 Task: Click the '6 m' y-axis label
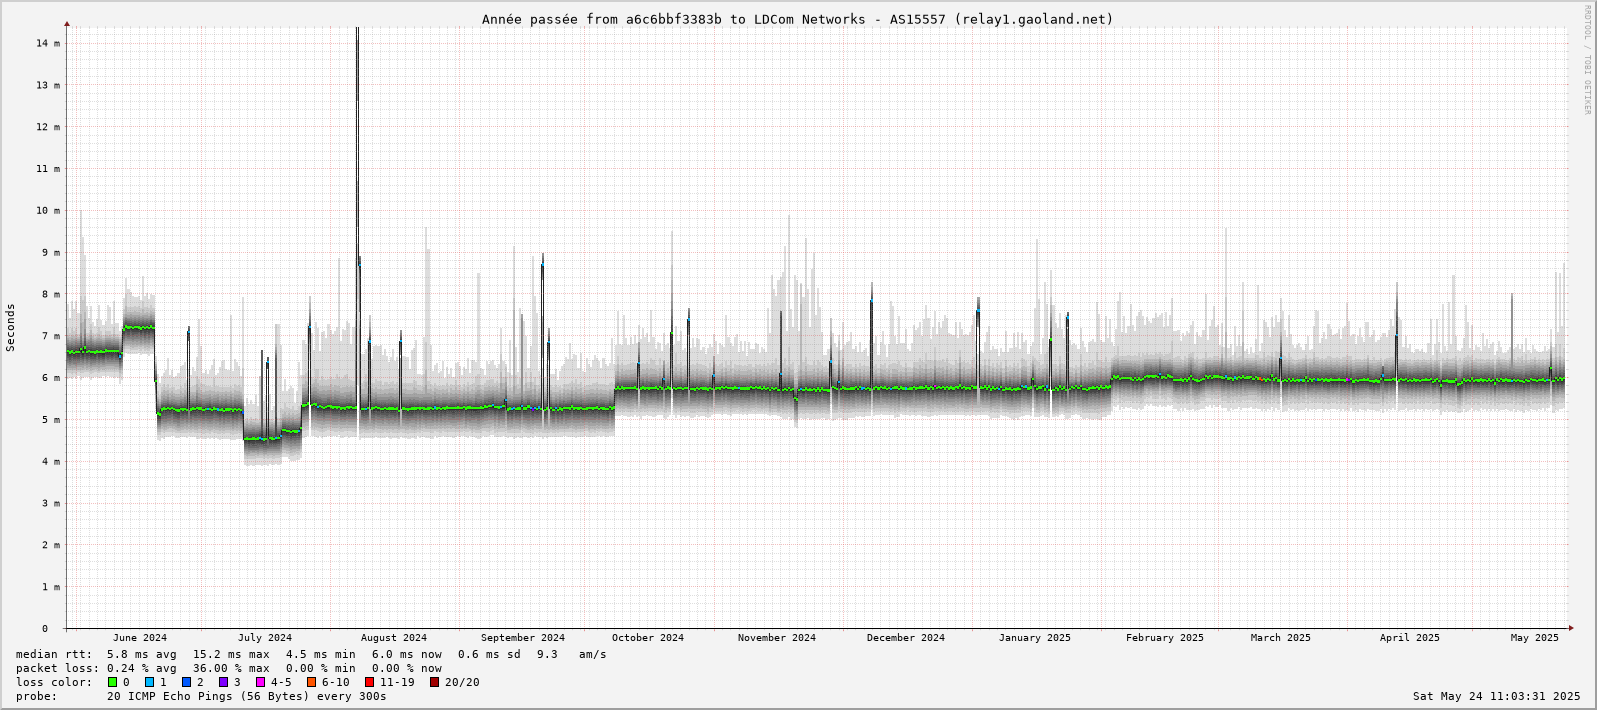pyautogui.click(x=52, y=378)
